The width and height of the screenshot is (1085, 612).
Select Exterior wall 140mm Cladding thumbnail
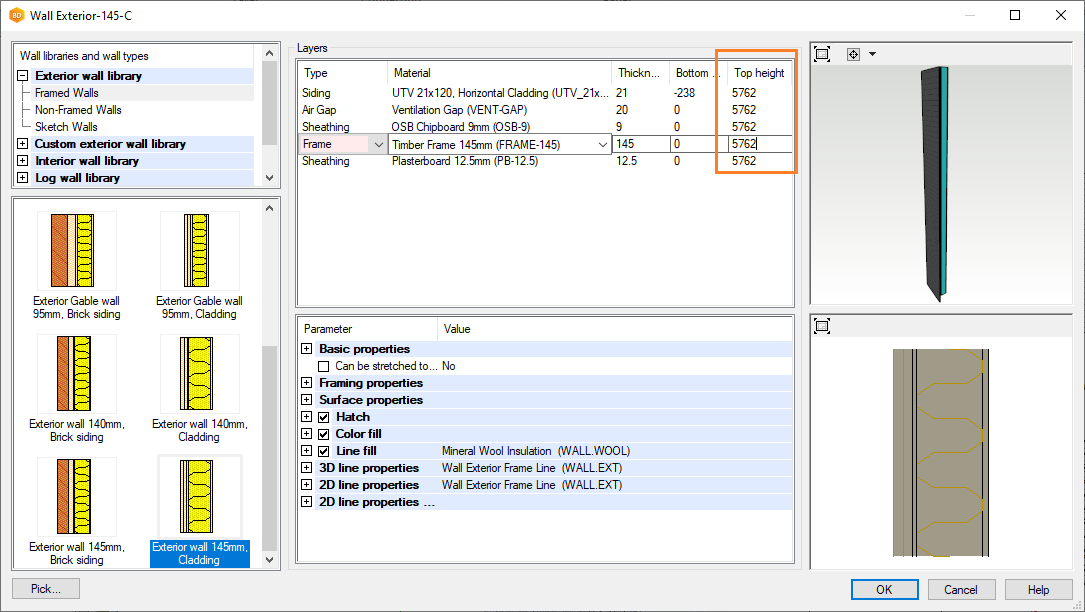(199, 374)
